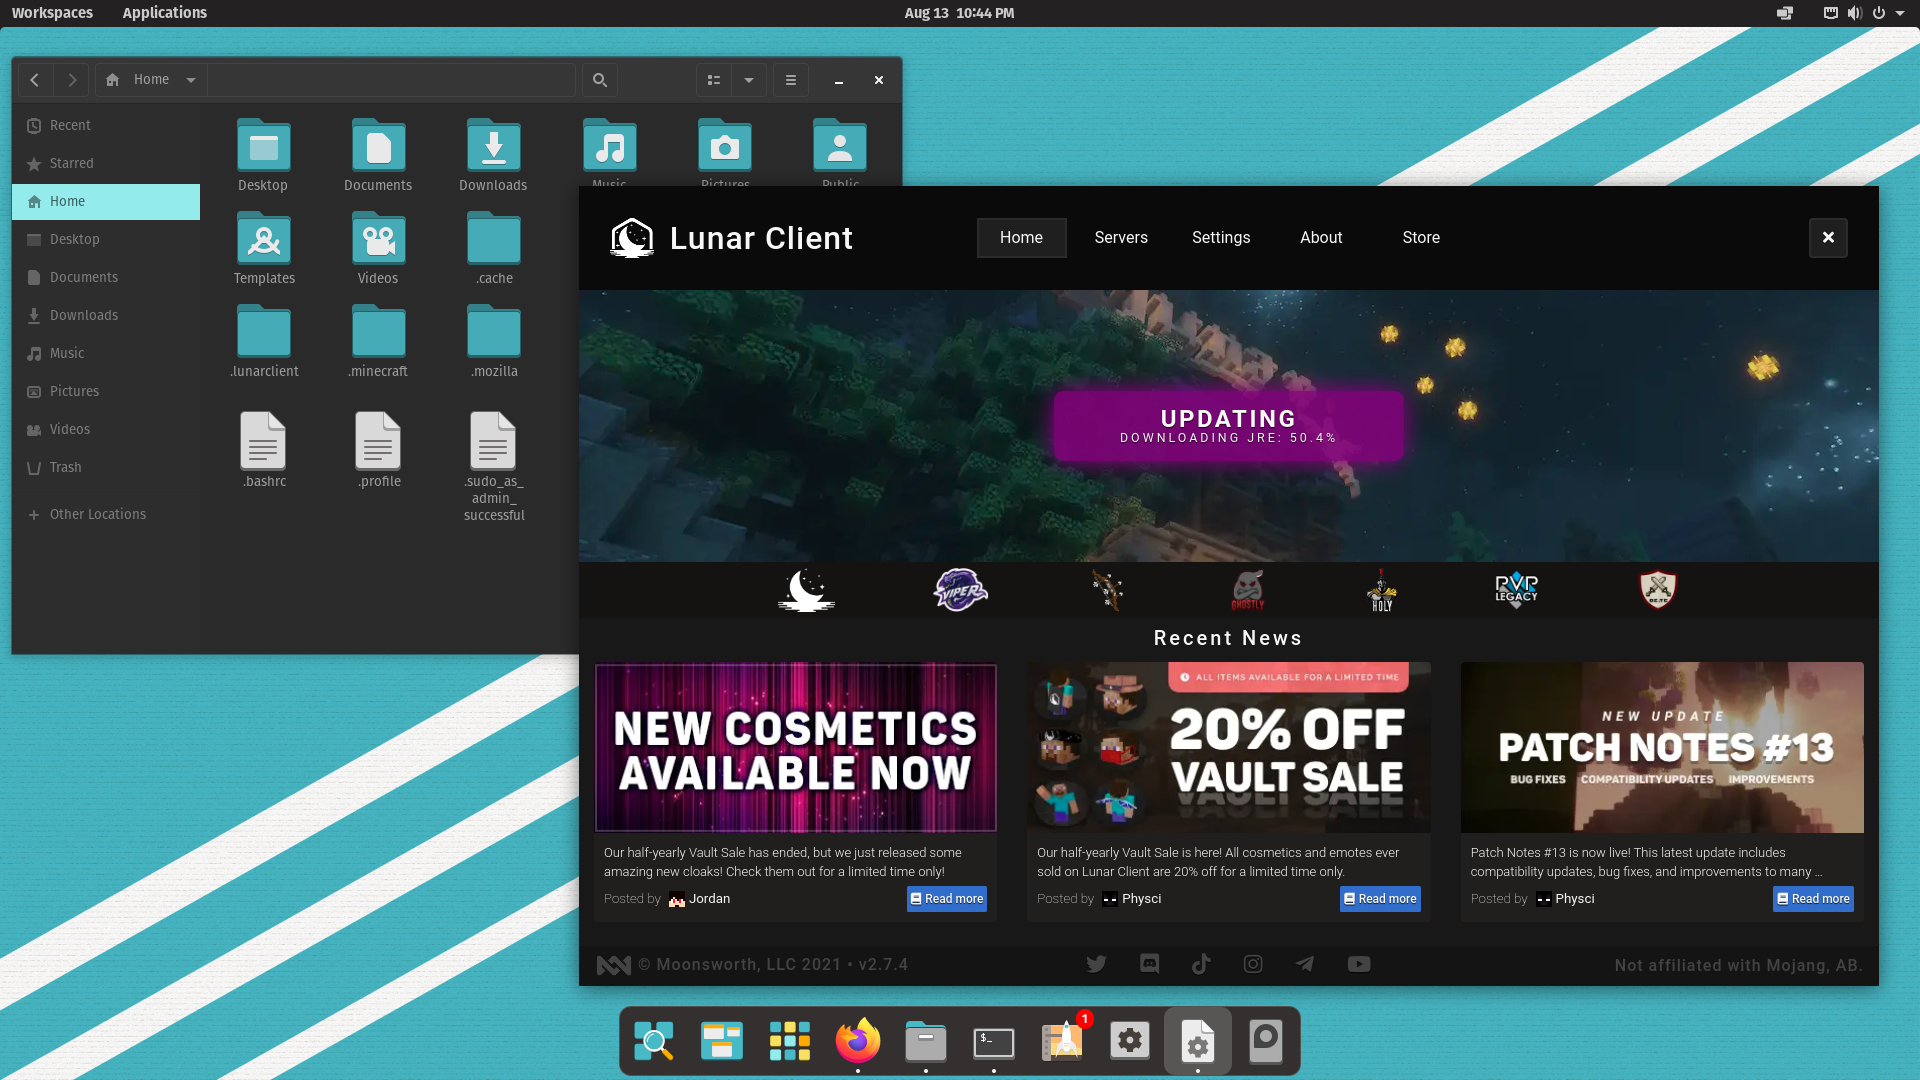Click the Updating progress button
Viewport: 1920px width, 1080px height.
1228,426
